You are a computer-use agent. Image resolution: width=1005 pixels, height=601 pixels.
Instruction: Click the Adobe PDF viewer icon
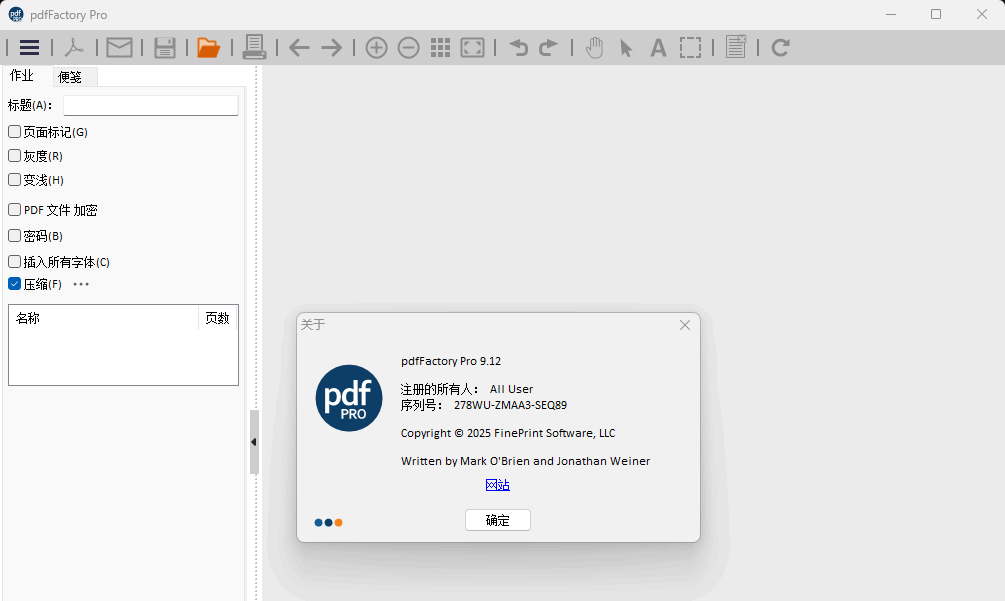(x=75, y=48)
